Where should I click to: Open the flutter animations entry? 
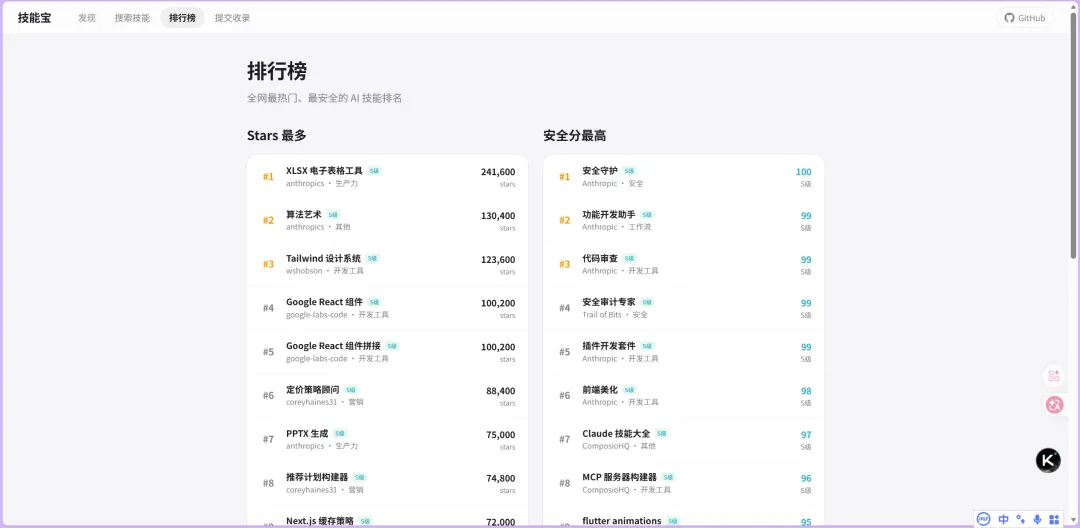pyautogui.click(x=684, y=517)
